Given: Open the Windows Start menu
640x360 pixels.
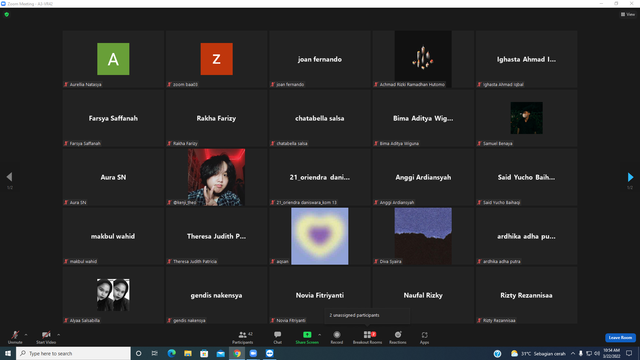Looking at the screenshot, I should (x=8, y=353).
